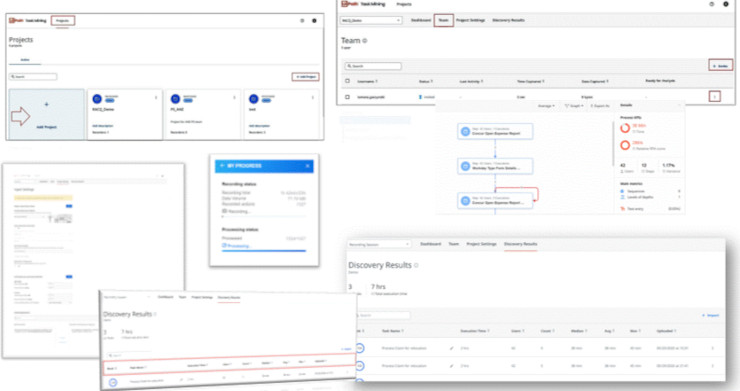Image resolution: width=740 pixels, height=391 pixels.
Task: Click the search field in right Discovery Results window
Action: [x=382, y=315]
